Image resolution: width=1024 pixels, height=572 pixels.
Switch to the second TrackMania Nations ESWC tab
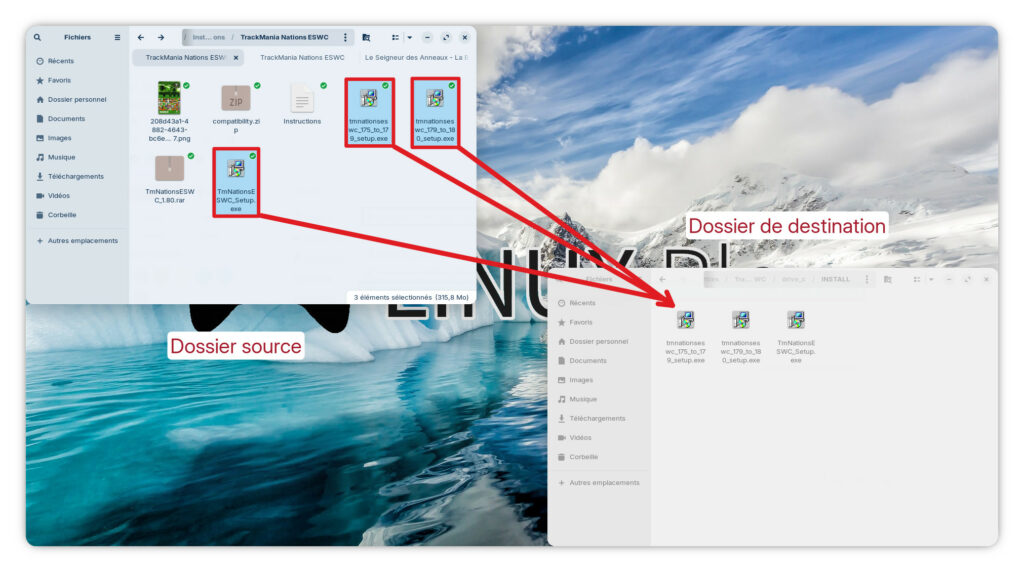coord(302,57)
